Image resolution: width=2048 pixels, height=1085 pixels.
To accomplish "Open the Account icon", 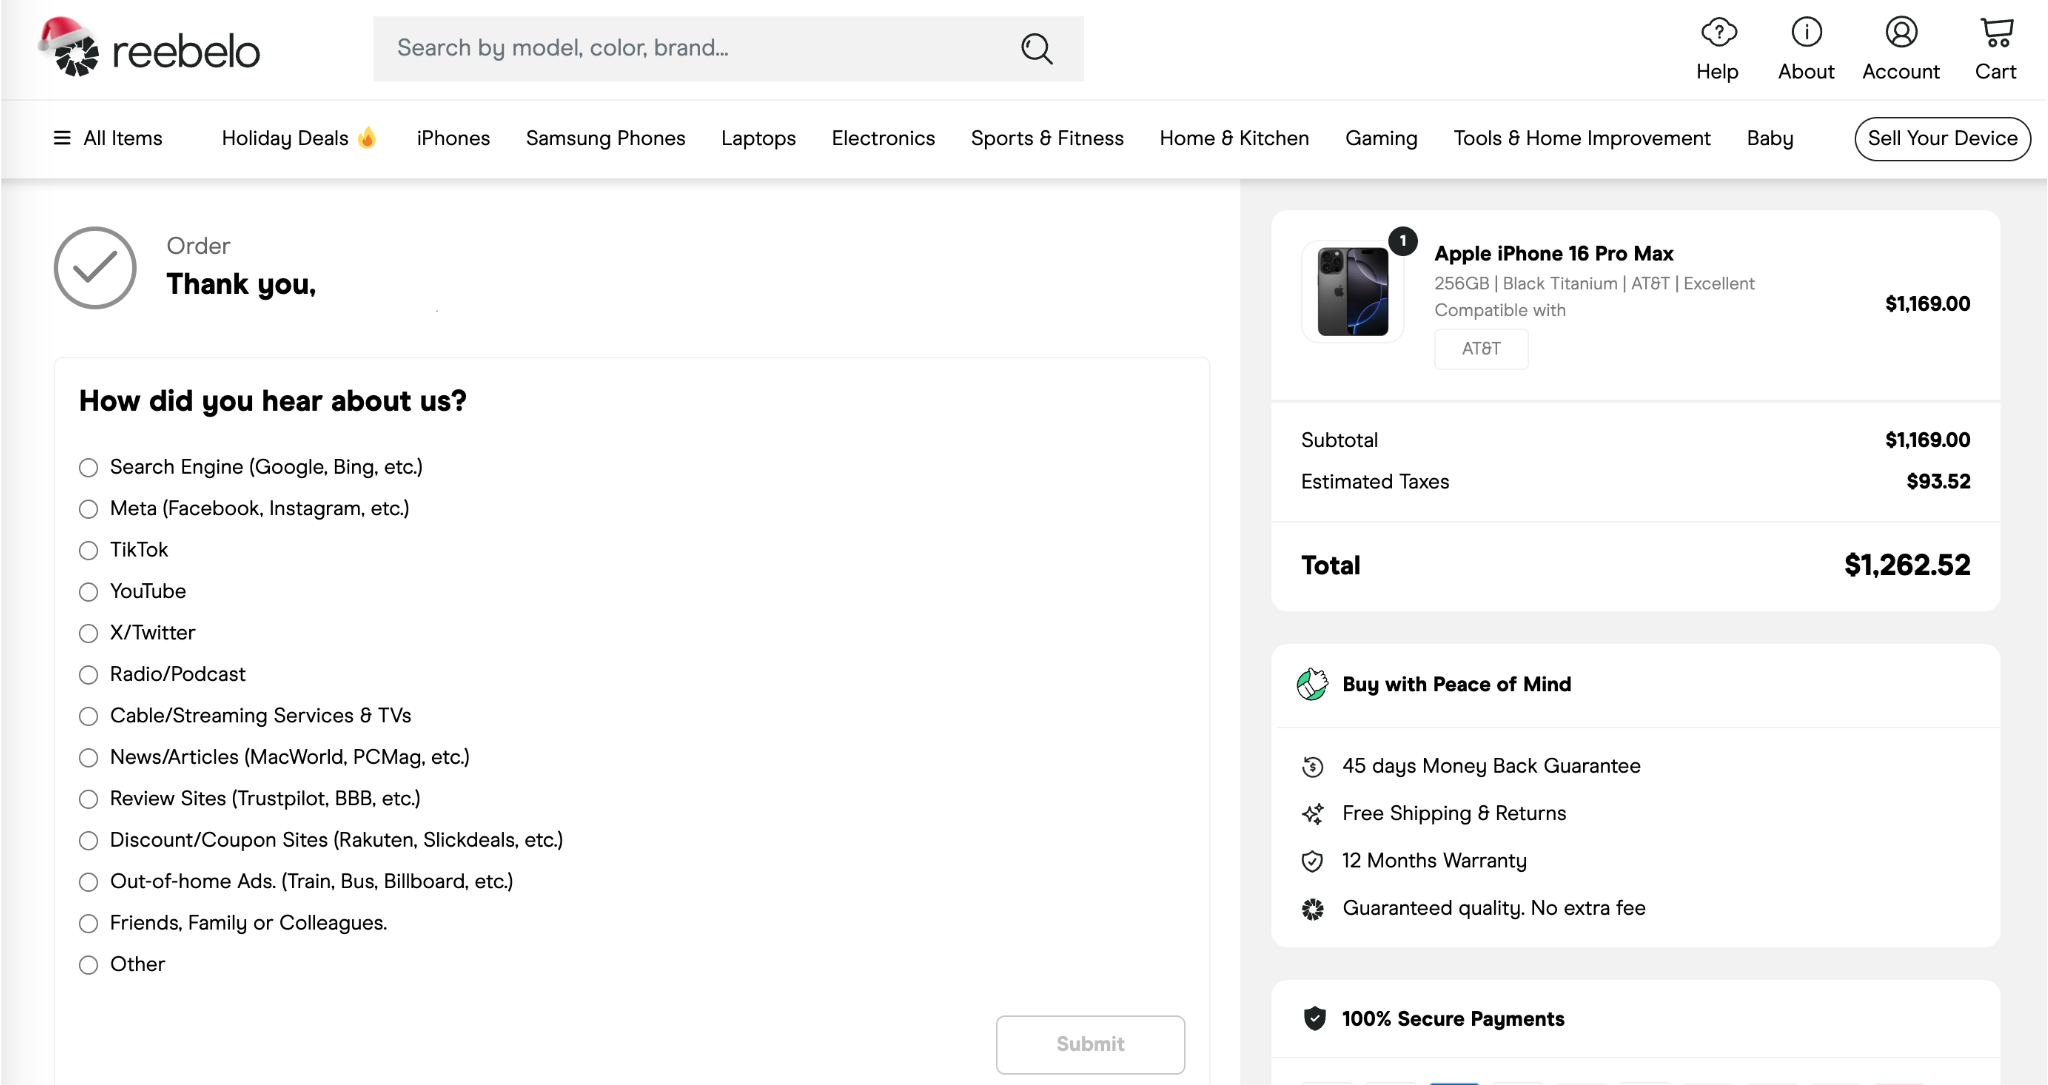I will [x=1901, y=33].
